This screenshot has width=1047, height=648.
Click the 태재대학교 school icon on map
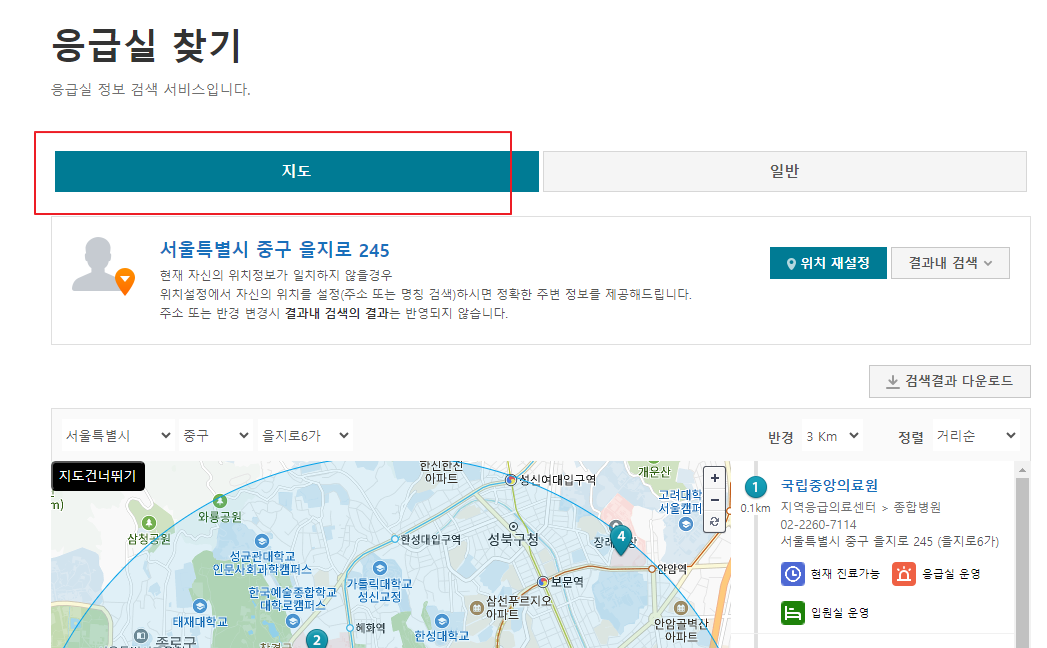point(200,606)
